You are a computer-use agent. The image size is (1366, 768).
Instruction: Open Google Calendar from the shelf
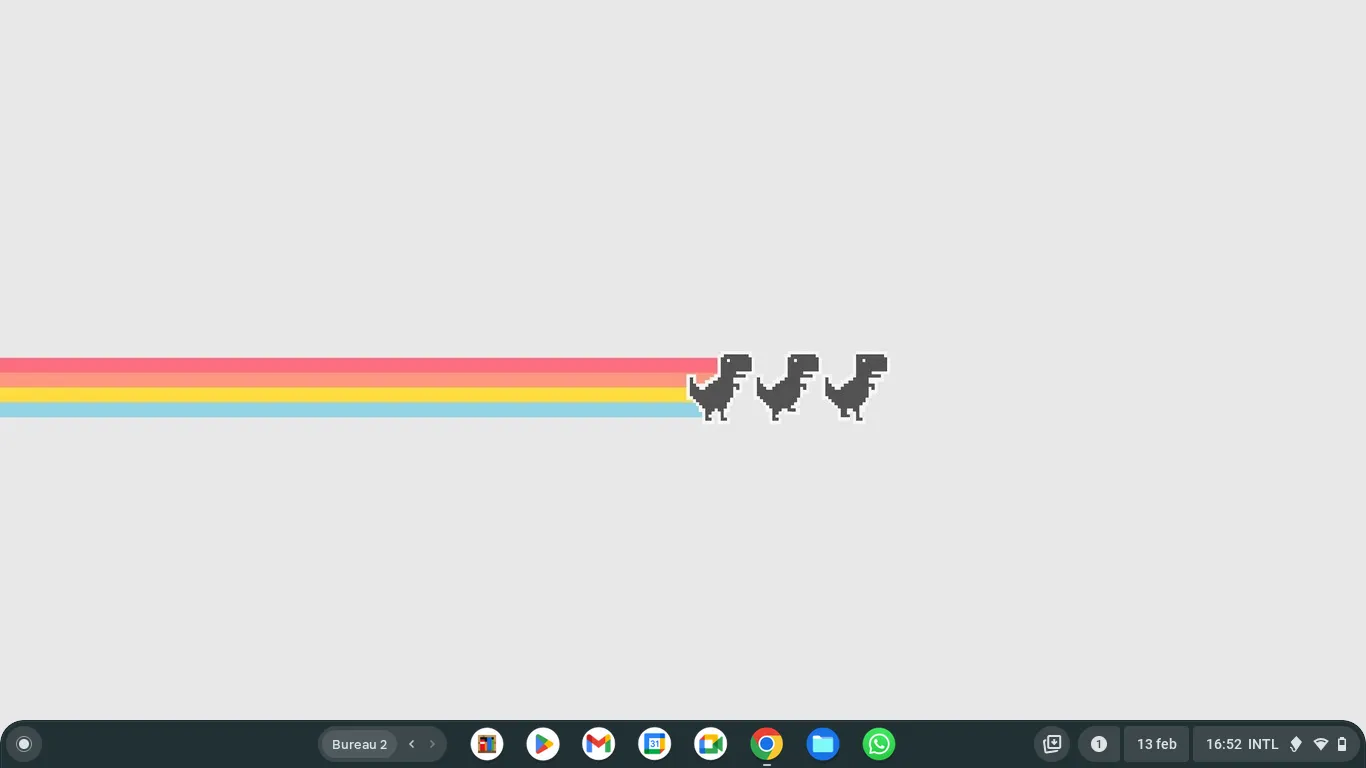click(x=655, y=744)
